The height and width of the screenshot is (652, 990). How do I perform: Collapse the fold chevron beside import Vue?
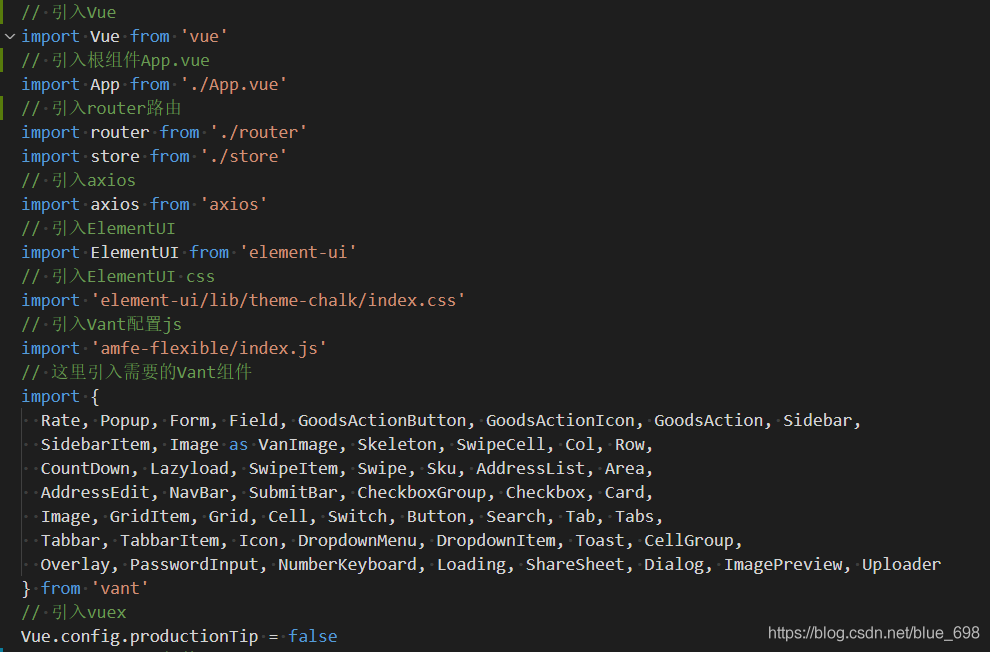click(9, 37)
